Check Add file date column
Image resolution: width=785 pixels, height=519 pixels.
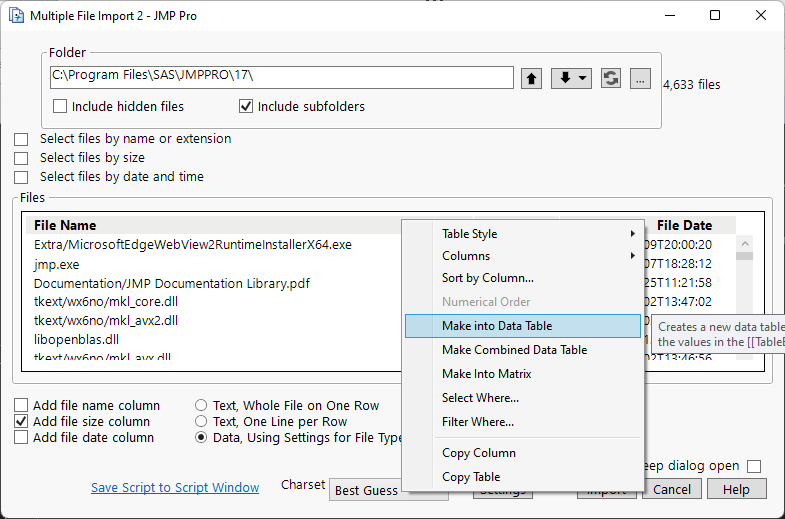click(21, 438)
